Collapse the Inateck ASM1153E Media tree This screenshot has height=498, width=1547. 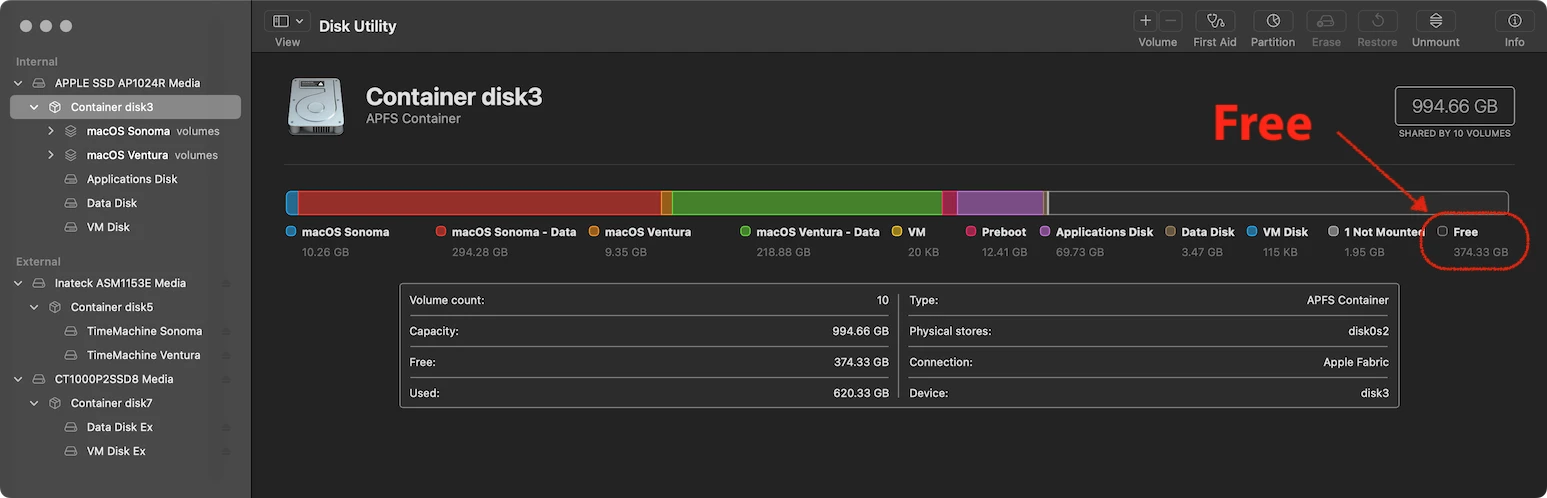(x=18, y=283)
